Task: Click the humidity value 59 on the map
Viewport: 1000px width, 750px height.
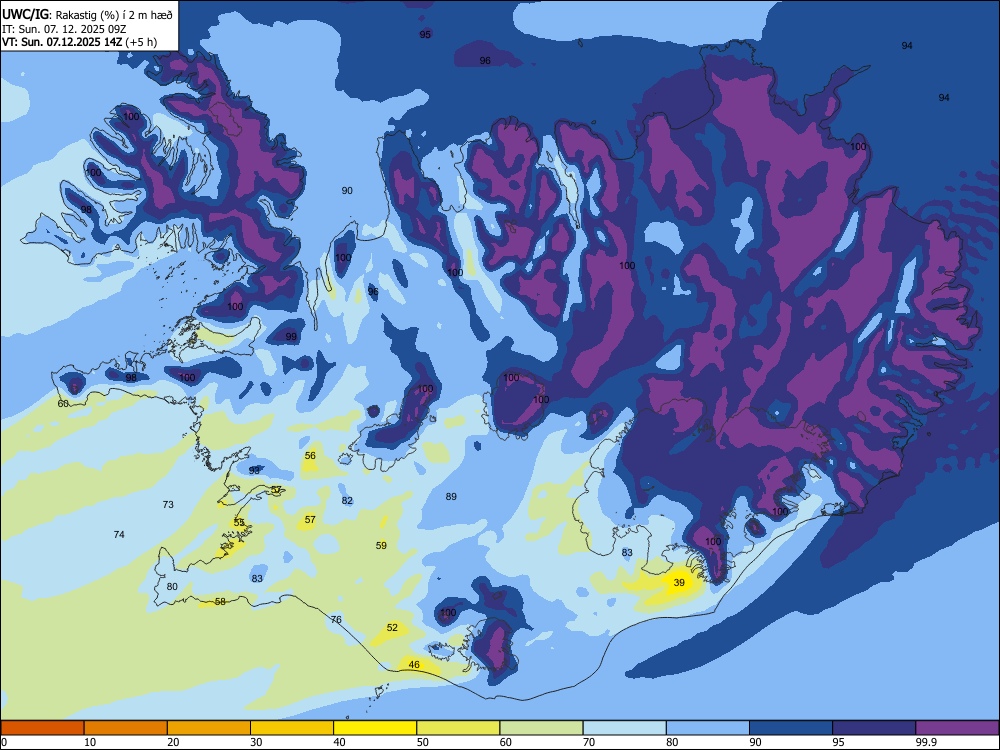Action: click(381, 545)
